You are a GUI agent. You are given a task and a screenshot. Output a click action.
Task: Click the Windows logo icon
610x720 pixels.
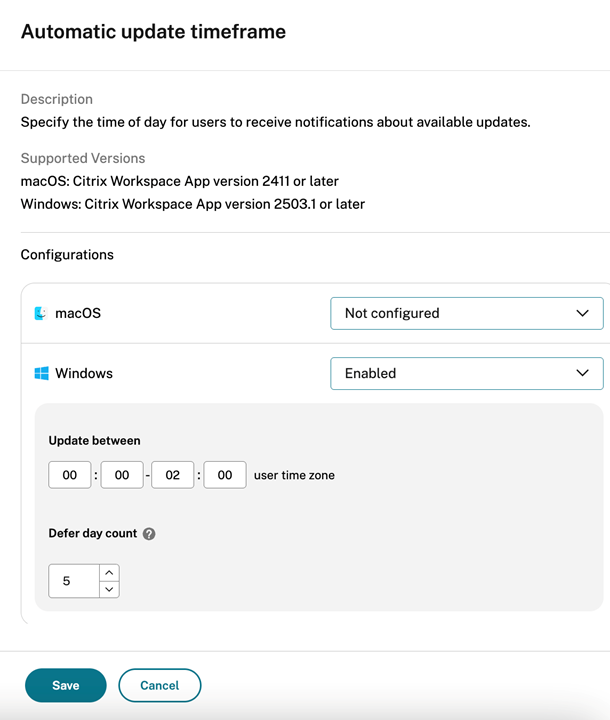click(x=41, y=373)
